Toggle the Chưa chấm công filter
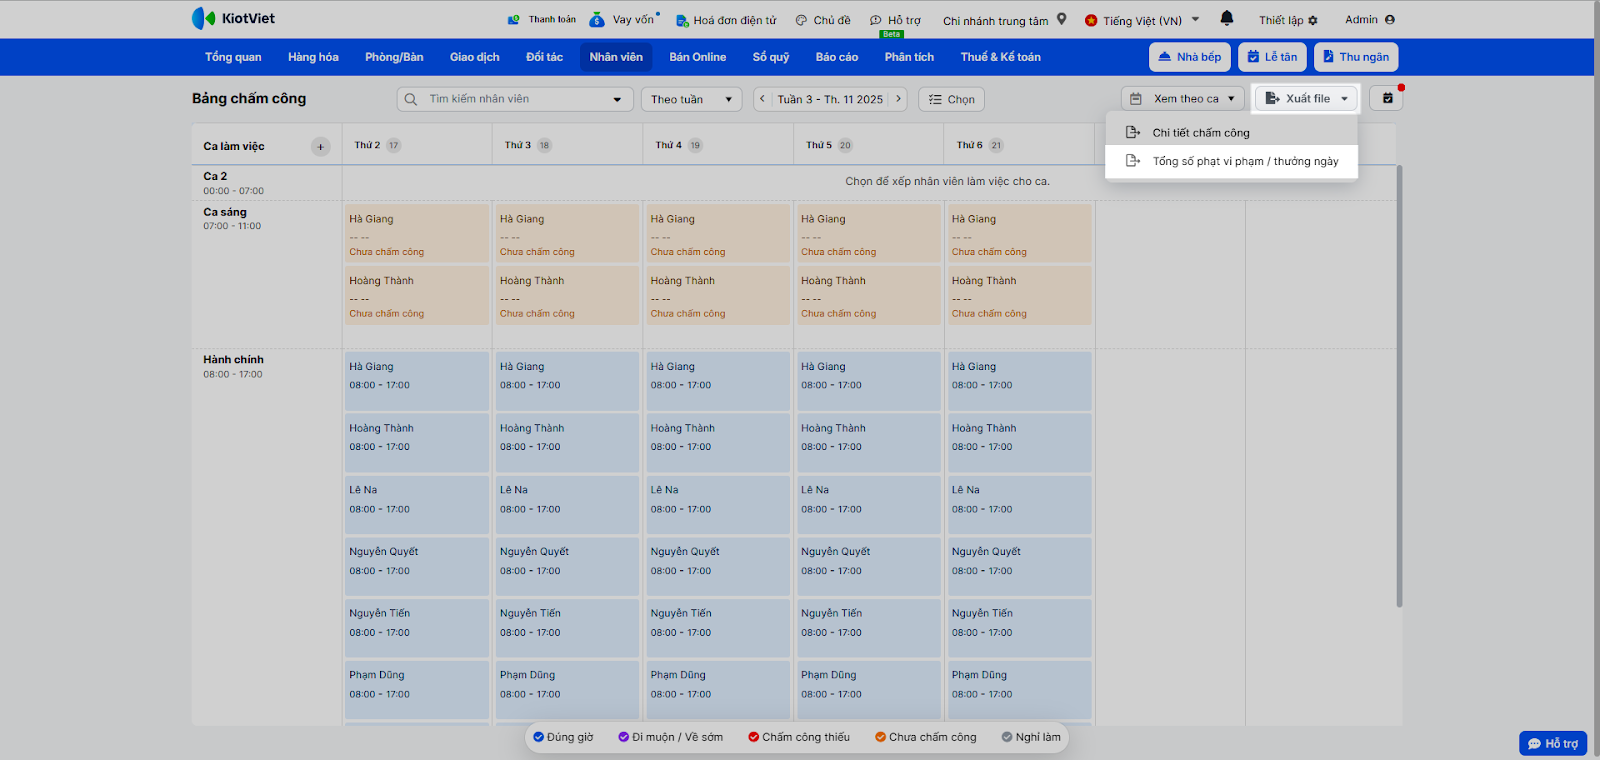The image size is (1600, 760). pyautogui.click(x=926, y=737)
